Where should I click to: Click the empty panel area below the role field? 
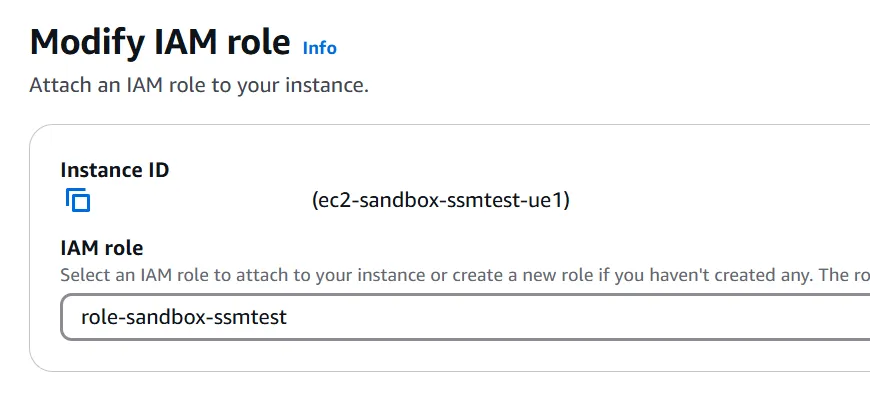point(444,355)
